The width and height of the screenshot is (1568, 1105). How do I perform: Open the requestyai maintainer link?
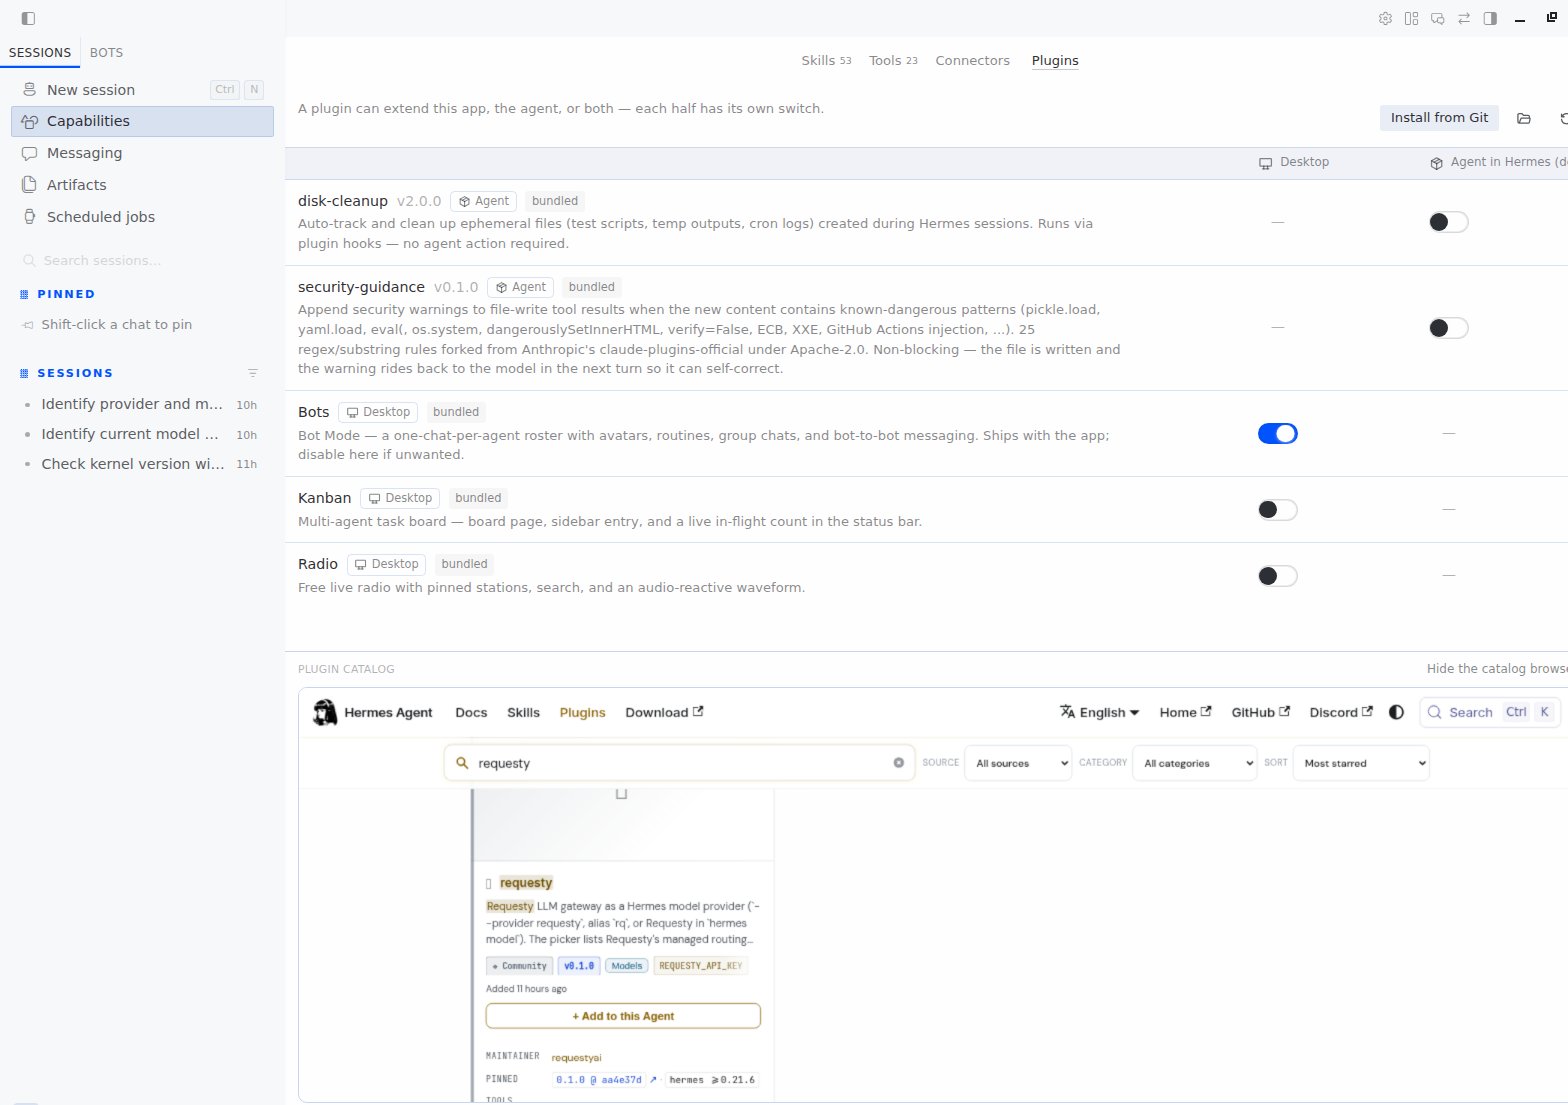(576, 1058)
